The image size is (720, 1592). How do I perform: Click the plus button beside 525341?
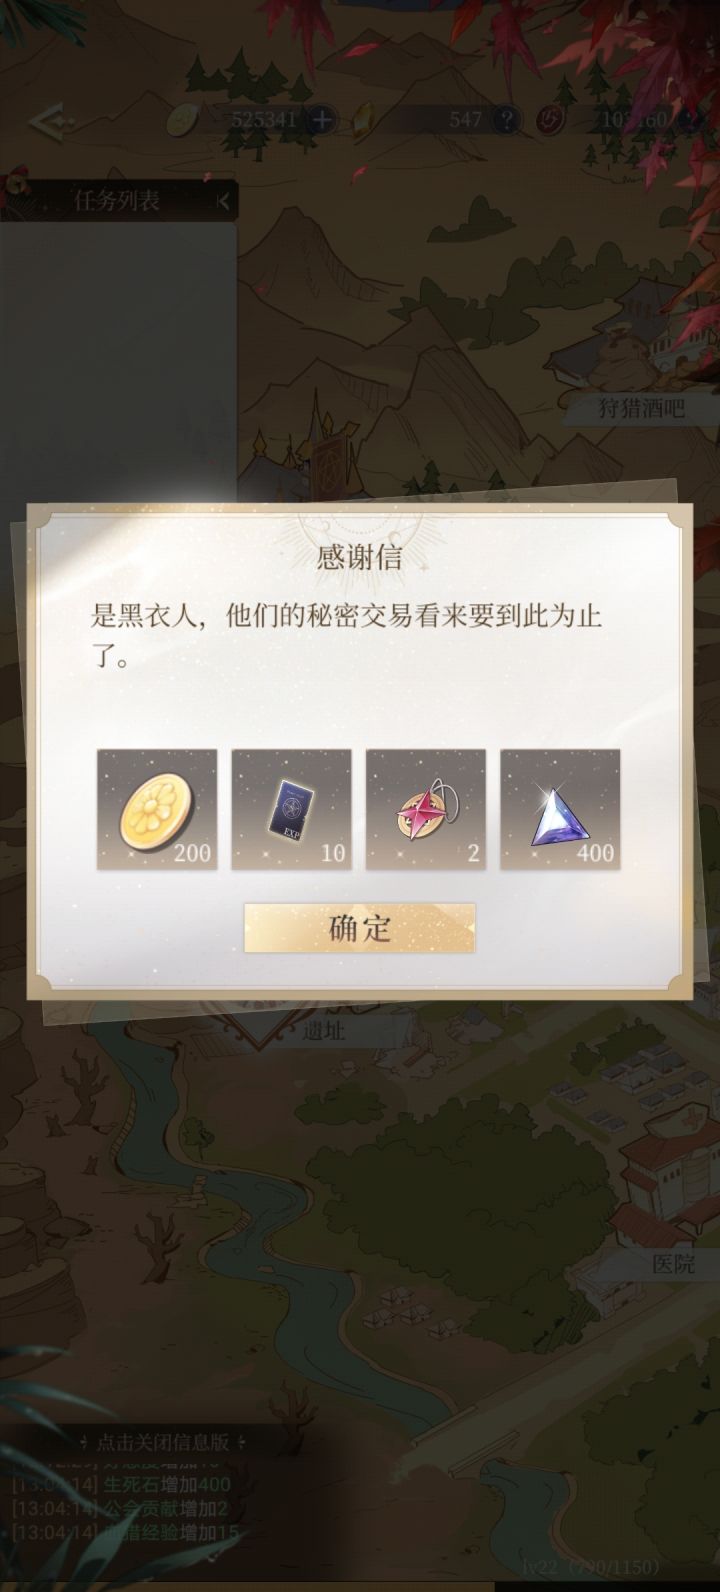point(322,121)
